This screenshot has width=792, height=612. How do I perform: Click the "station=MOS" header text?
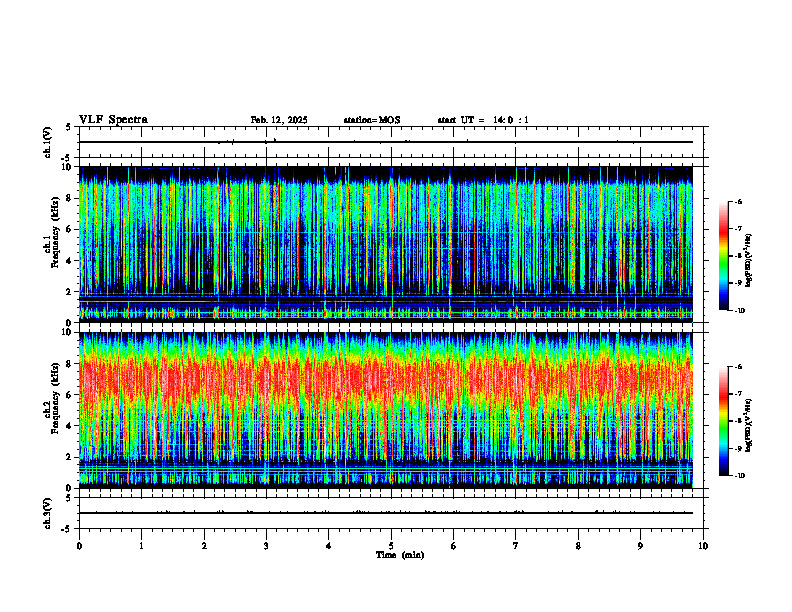click(x=372, y=120)
